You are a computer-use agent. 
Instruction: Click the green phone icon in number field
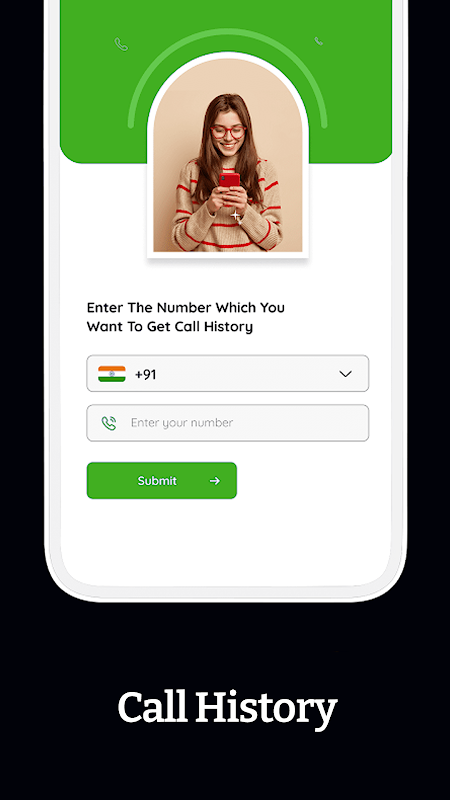point(109,423)
